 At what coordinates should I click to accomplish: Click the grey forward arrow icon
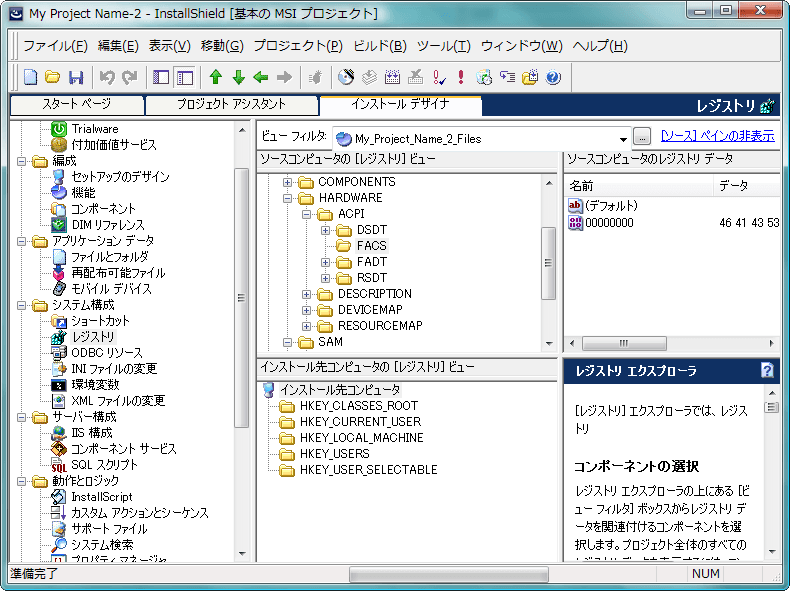coord(285,77)
